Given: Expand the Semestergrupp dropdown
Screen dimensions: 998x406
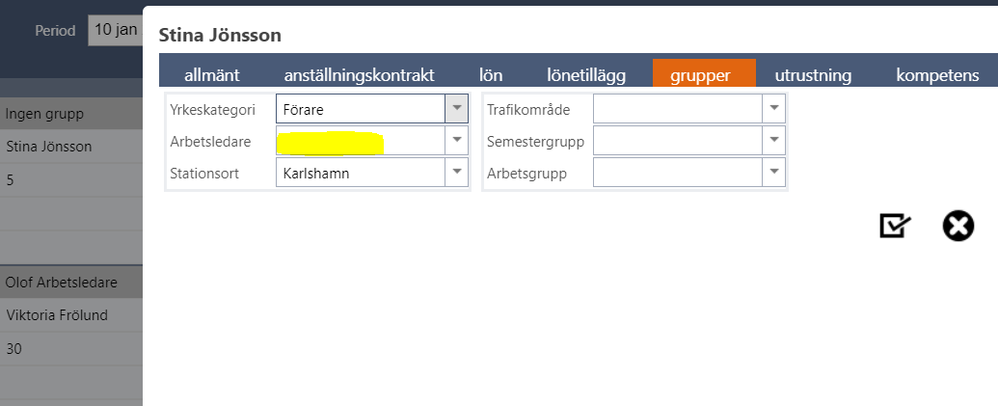Looking at the screenshot, I should coord(774,140).
